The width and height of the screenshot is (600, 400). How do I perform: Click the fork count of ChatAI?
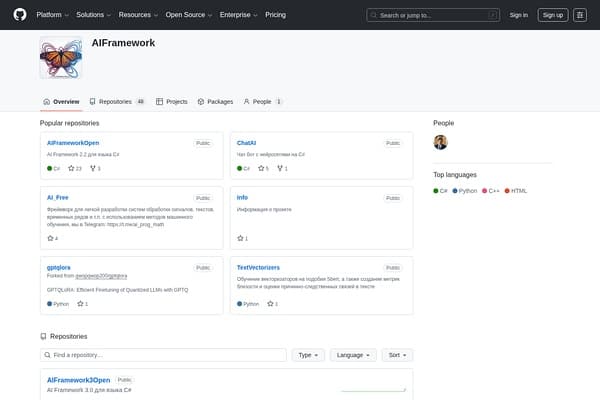(282, 168)
